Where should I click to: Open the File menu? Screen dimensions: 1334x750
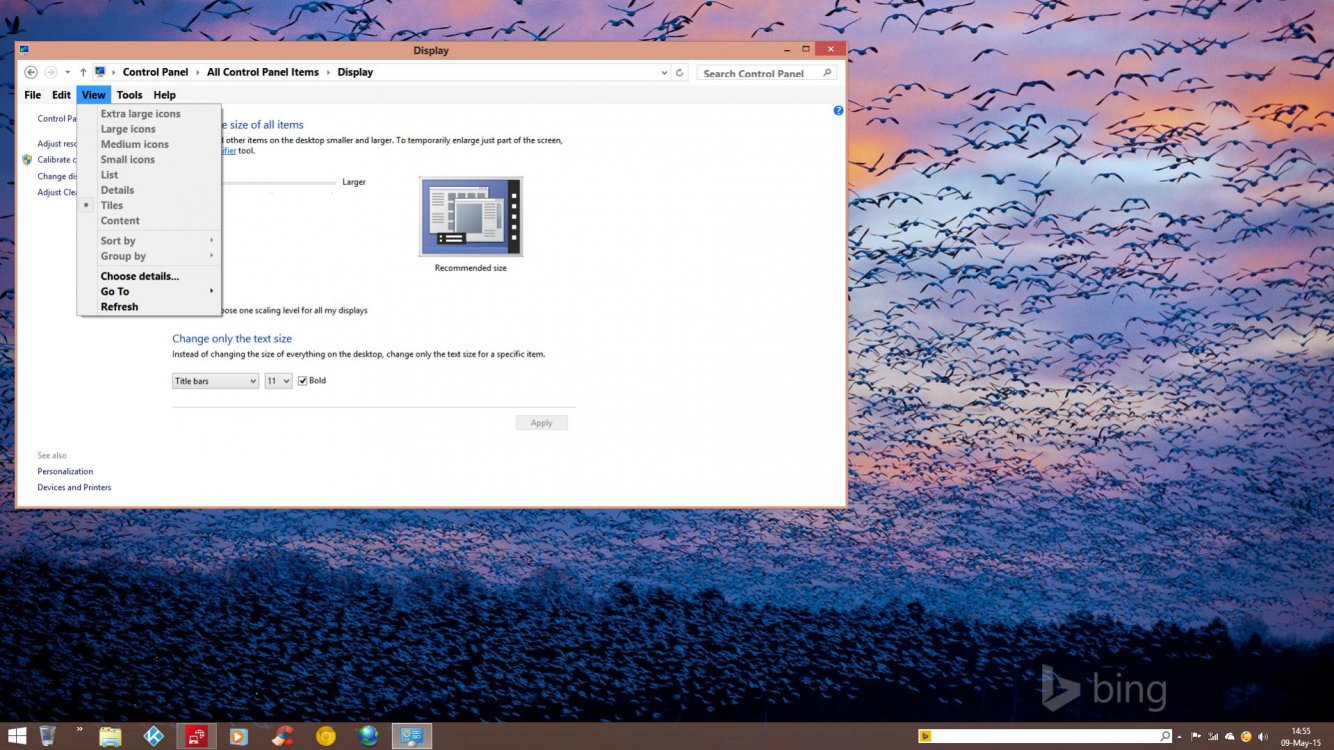tap(33, 95)
